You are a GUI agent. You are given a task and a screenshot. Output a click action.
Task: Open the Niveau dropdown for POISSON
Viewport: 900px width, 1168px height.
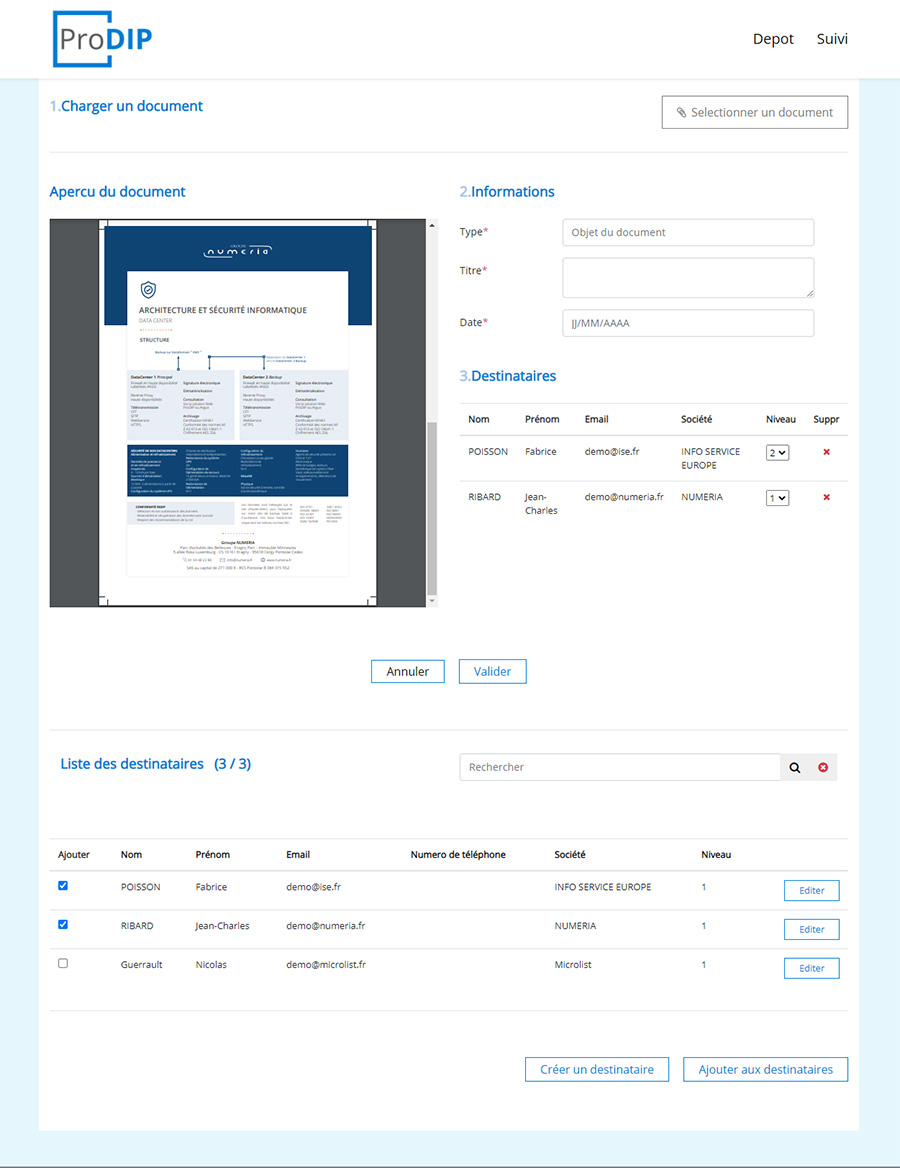click(777, 452)
